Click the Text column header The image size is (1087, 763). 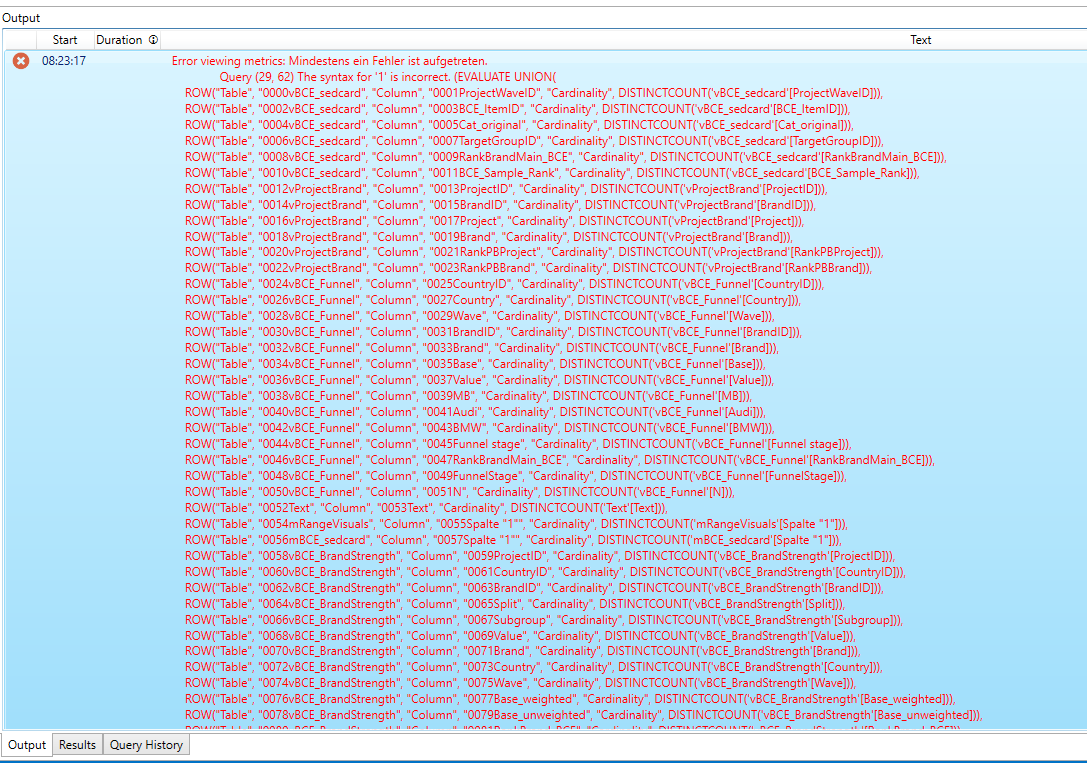click(920, 40)
